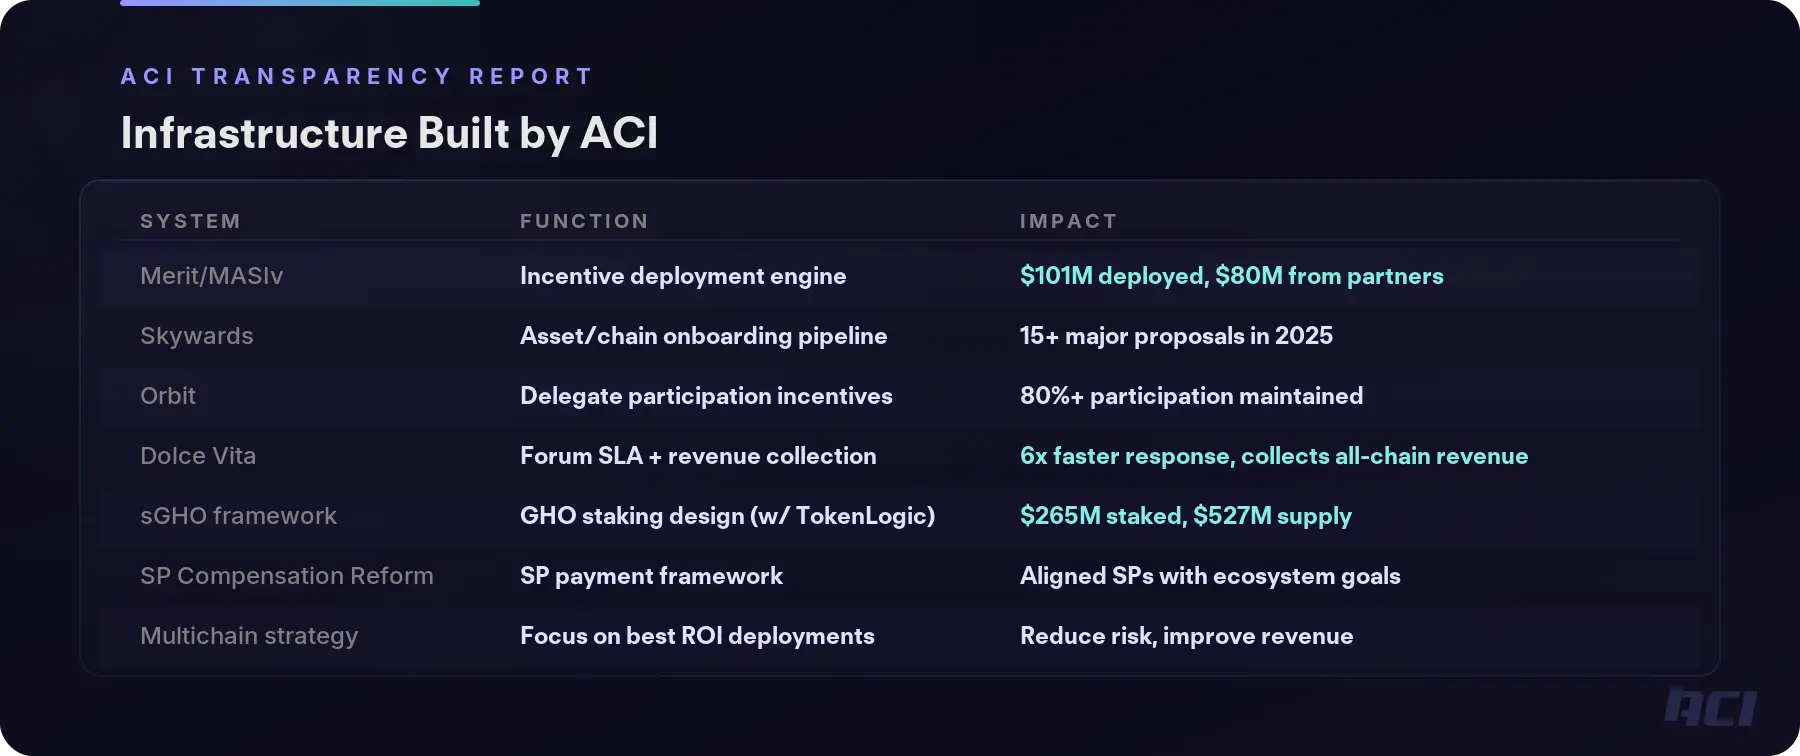1800x756 pixels.
Task: Click the FUNCTION column header
Action: pyautogui.click(x=584, y=221)
